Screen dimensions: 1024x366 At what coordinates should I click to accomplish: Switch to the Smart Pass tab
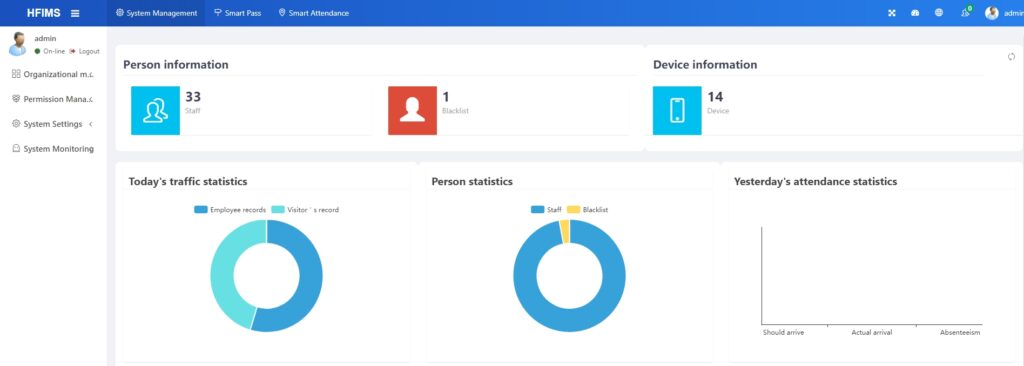point(238,13)
